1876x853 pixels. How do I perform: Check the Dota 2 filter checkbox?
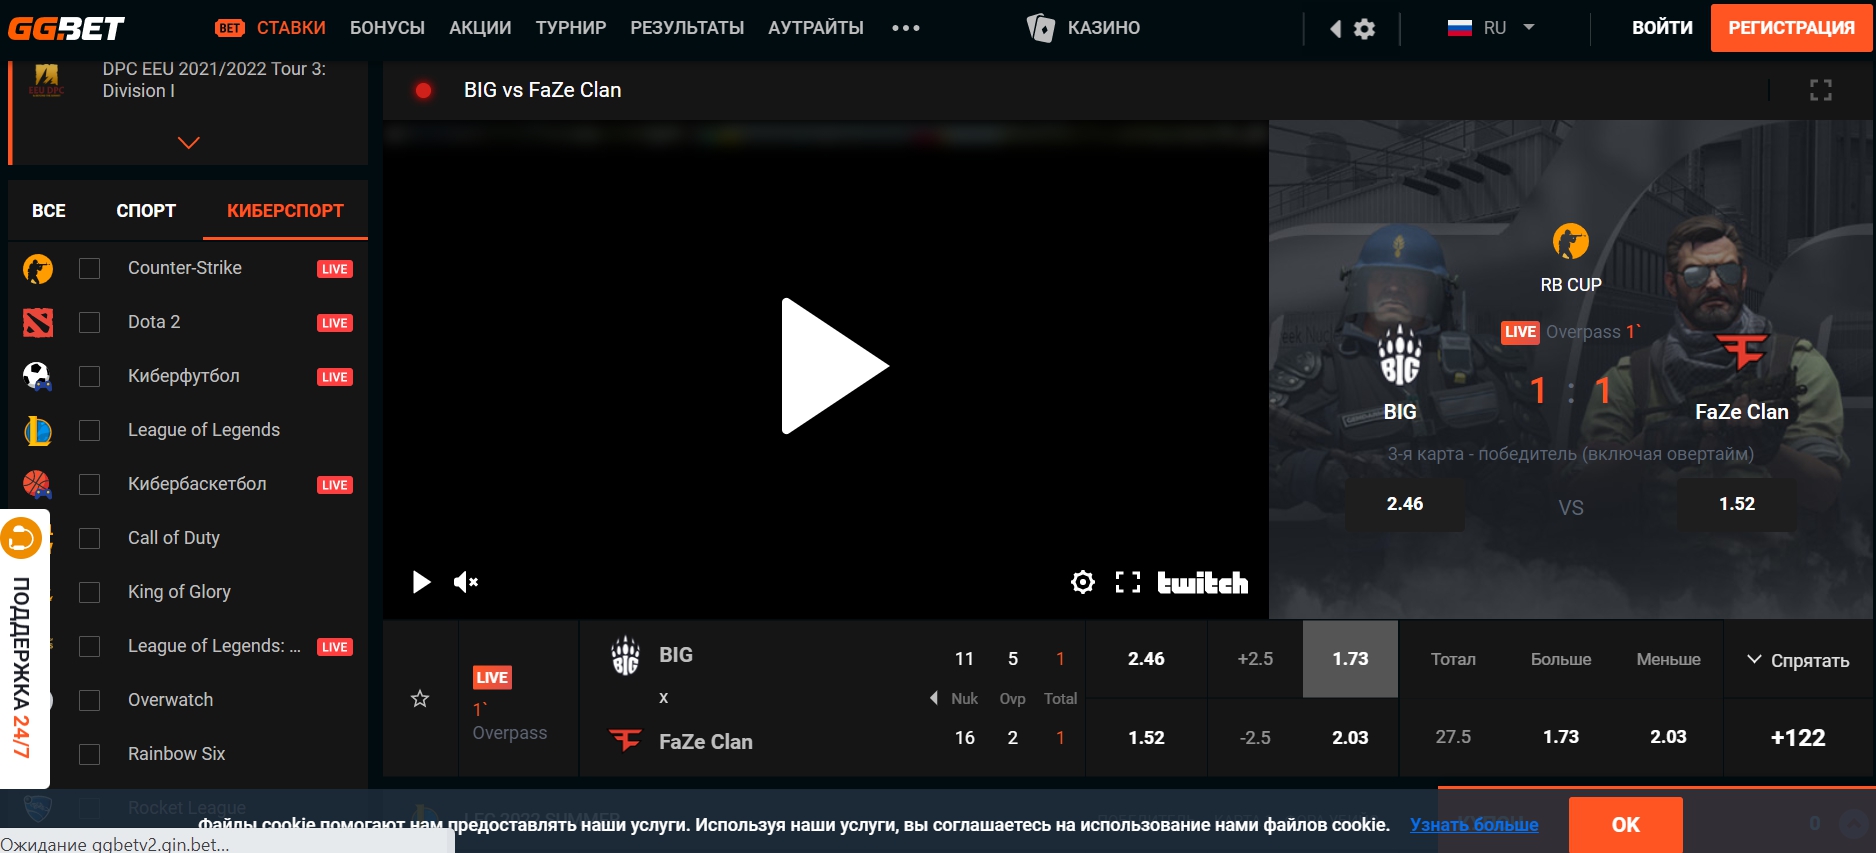(90, 323)
